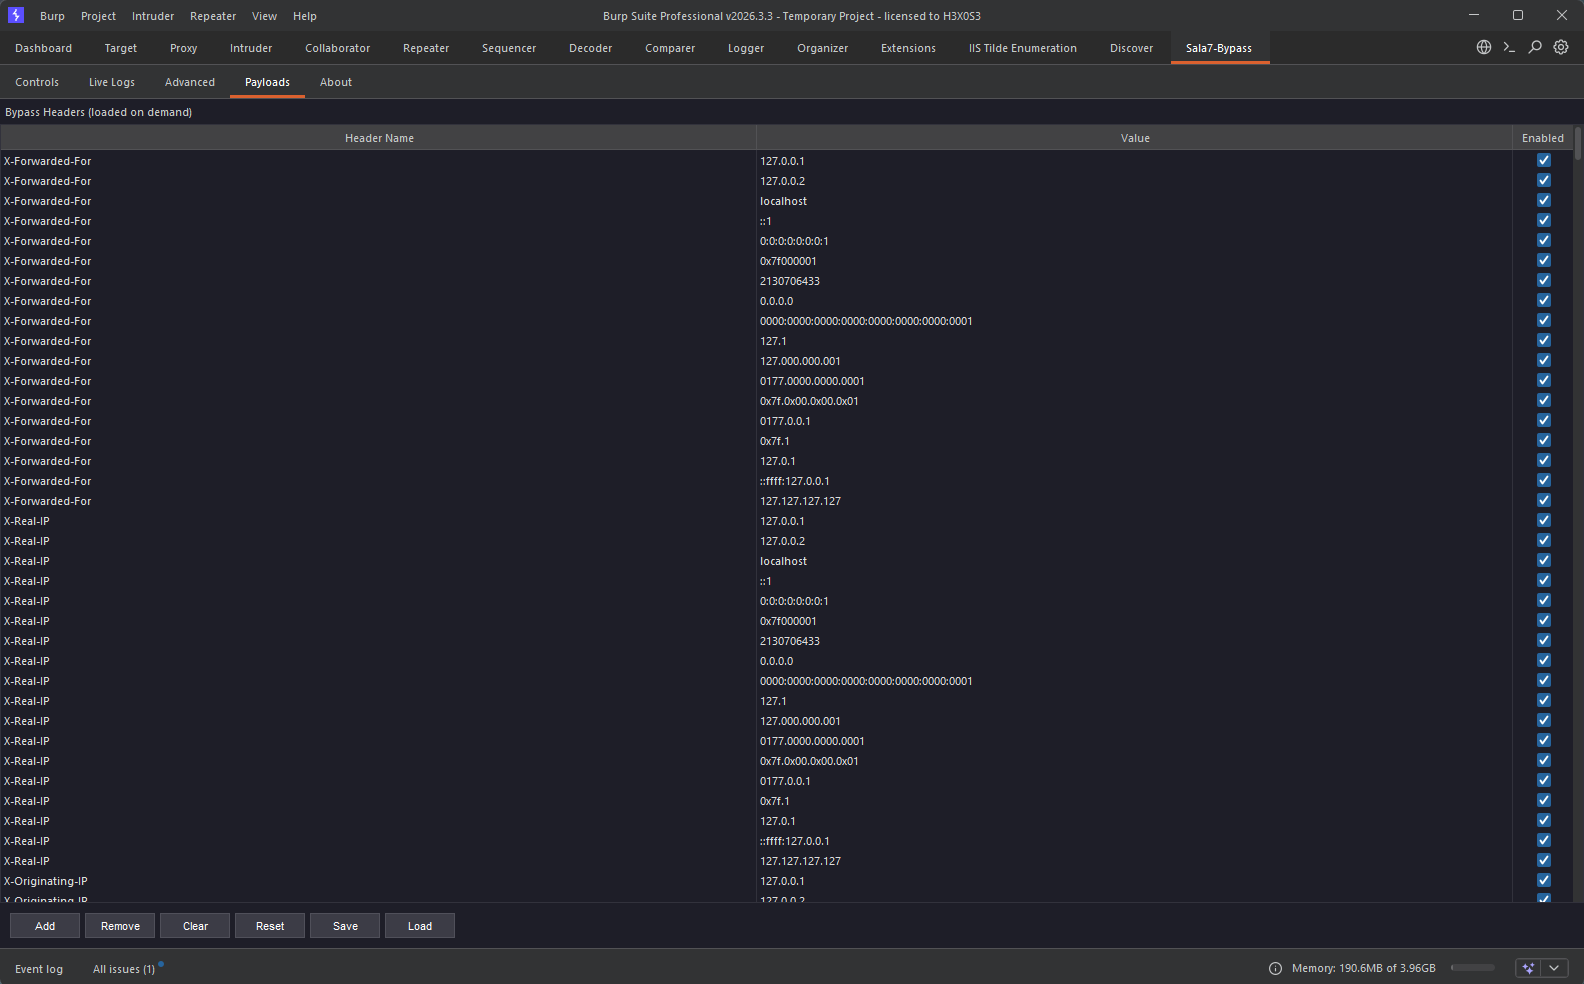Click the All issues notification dot
The height and width of the screenshot is (984, 1584).
point(161,964)
